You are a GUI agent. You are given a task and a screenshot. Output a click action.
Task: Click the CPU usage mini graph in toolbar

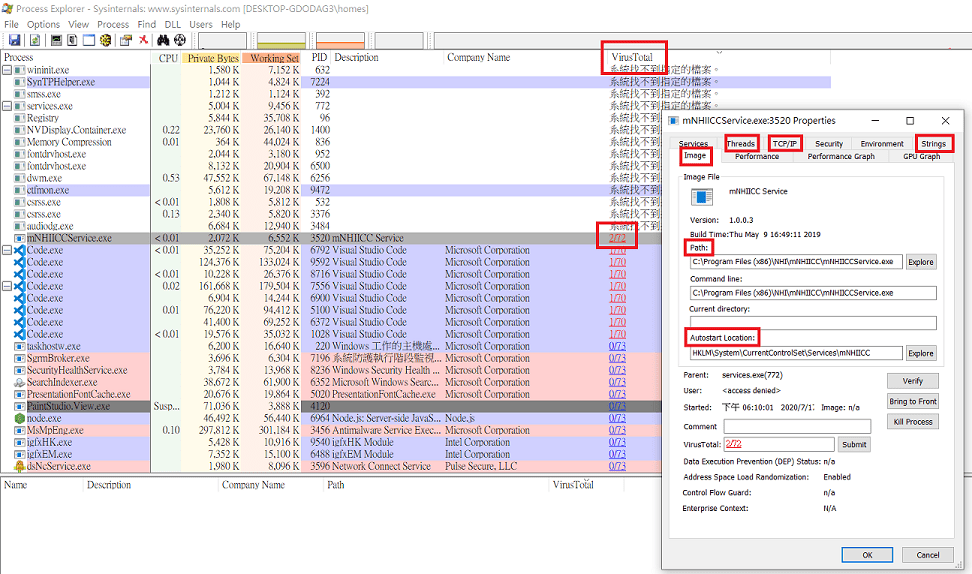pyautogui.click(x=222, y=41)
